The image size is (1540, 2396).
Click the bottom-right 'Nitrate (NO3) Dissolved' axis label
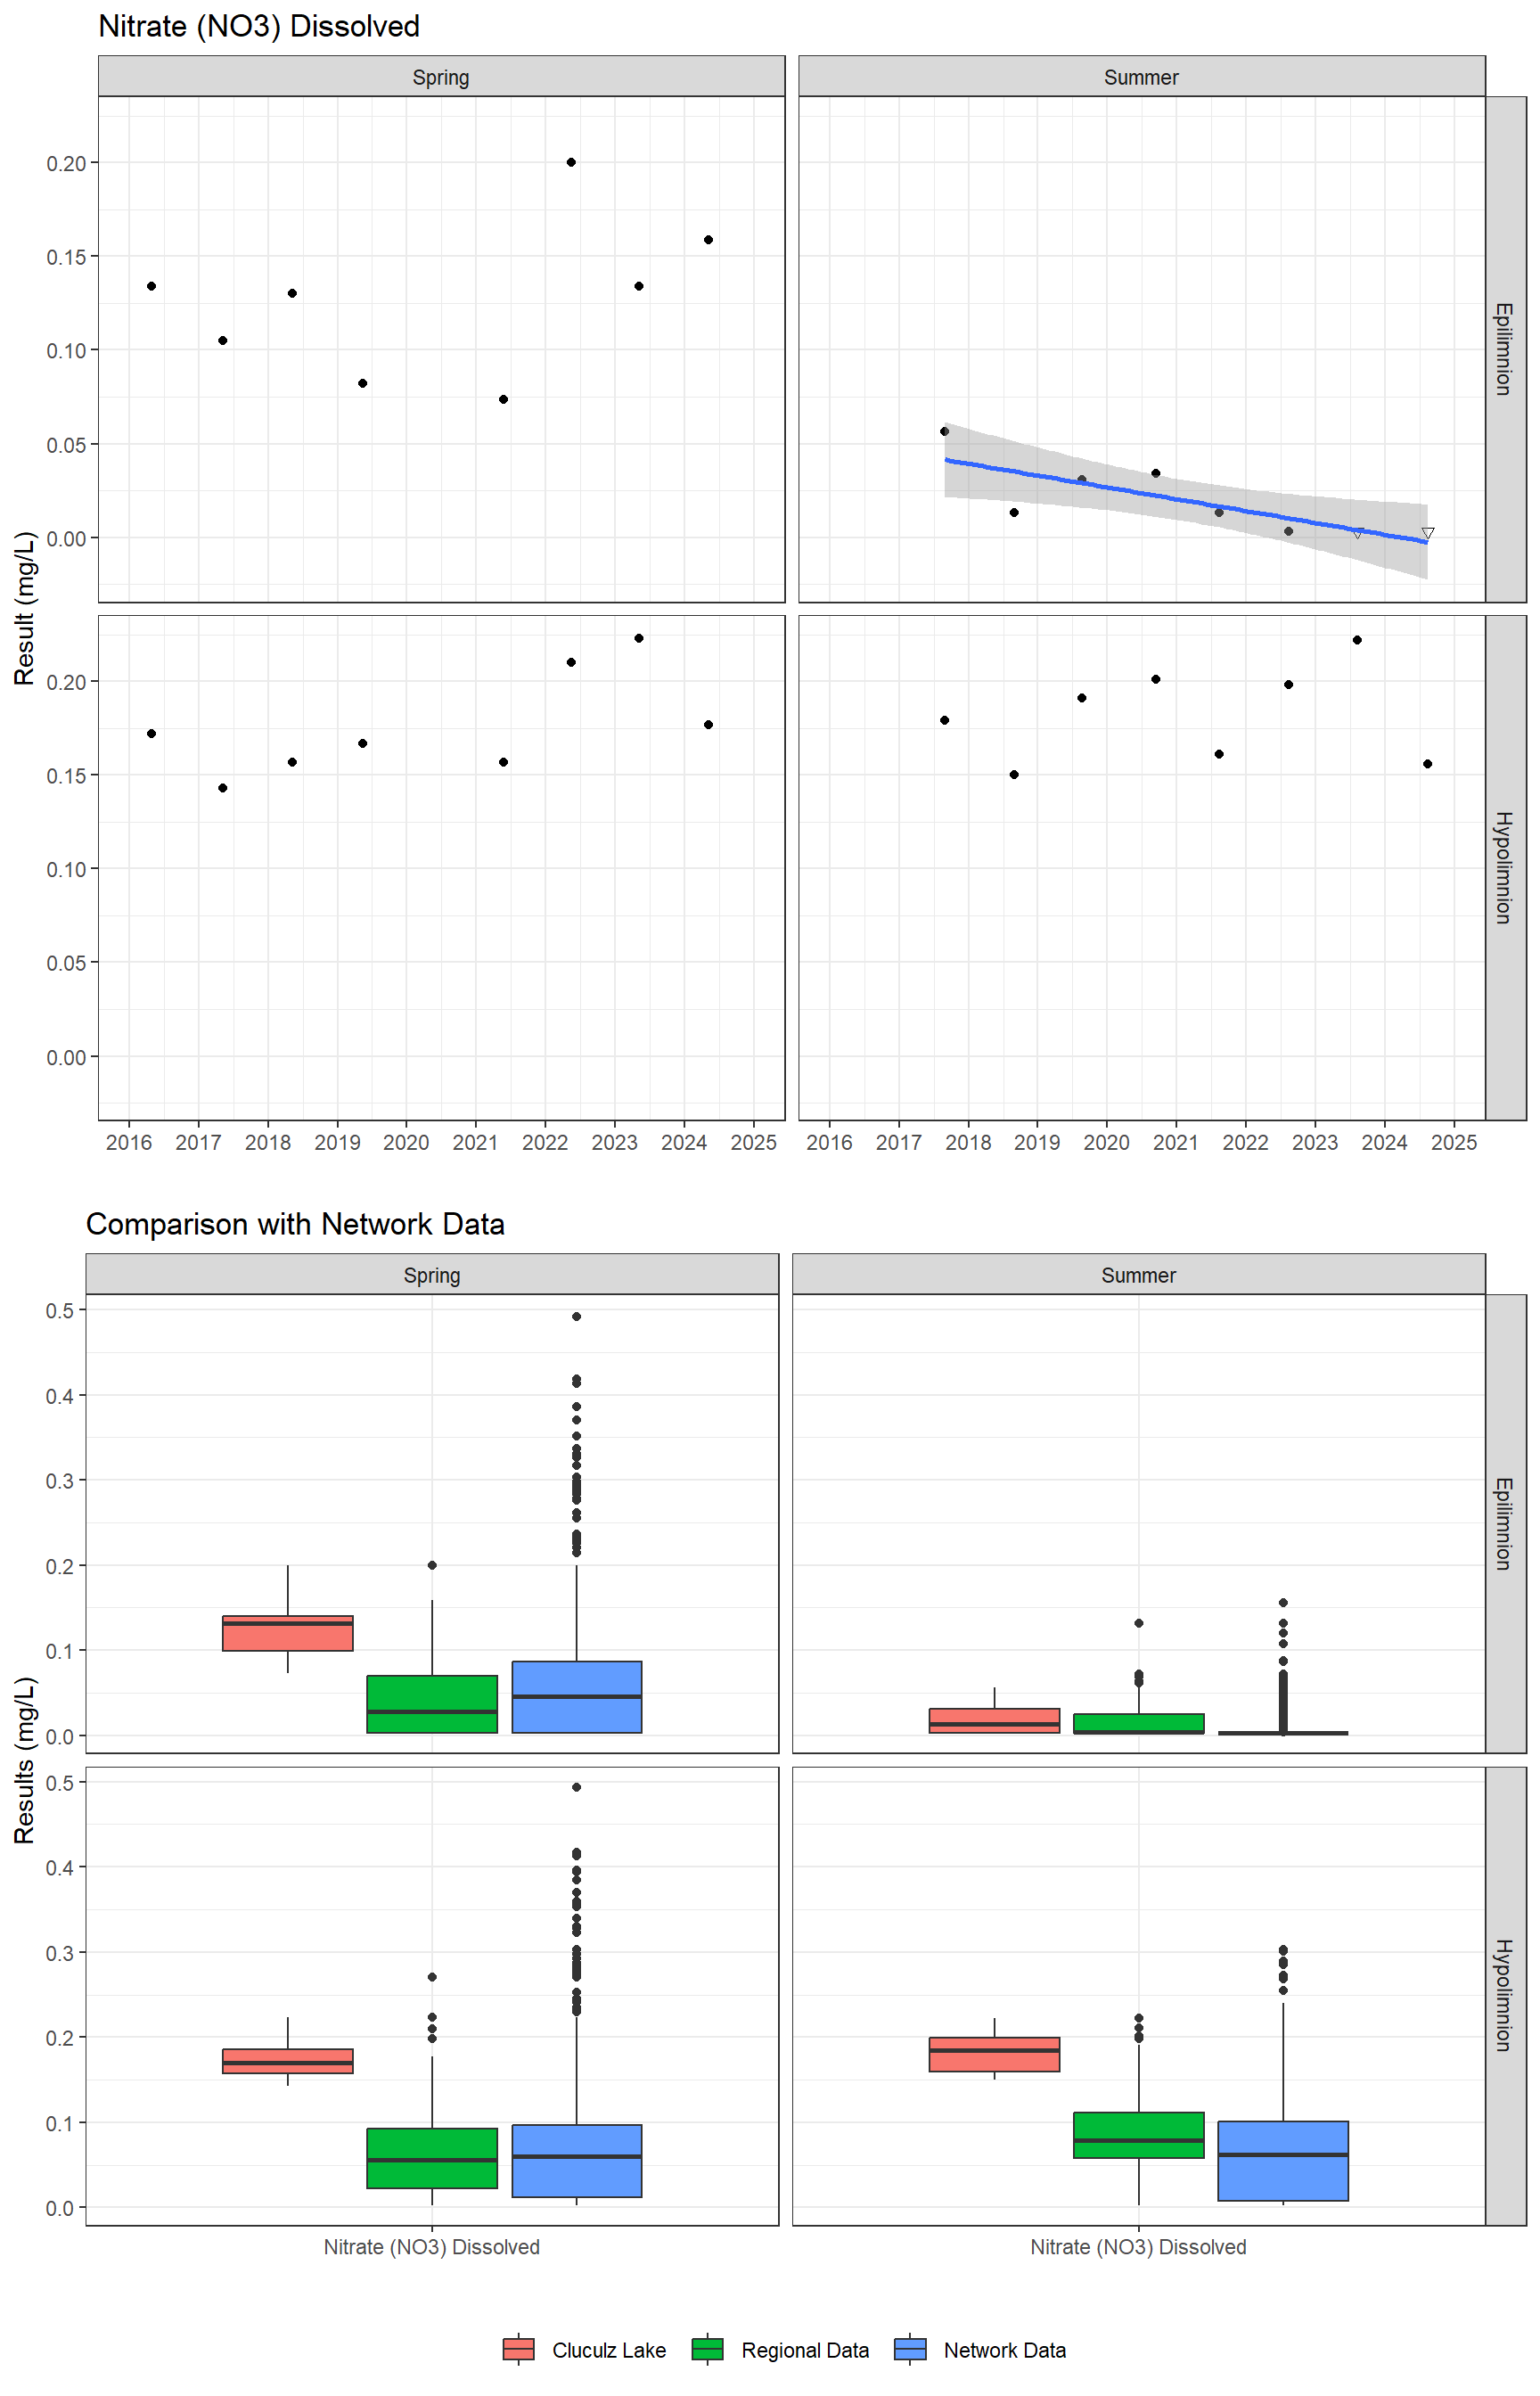point(1138,2247)
